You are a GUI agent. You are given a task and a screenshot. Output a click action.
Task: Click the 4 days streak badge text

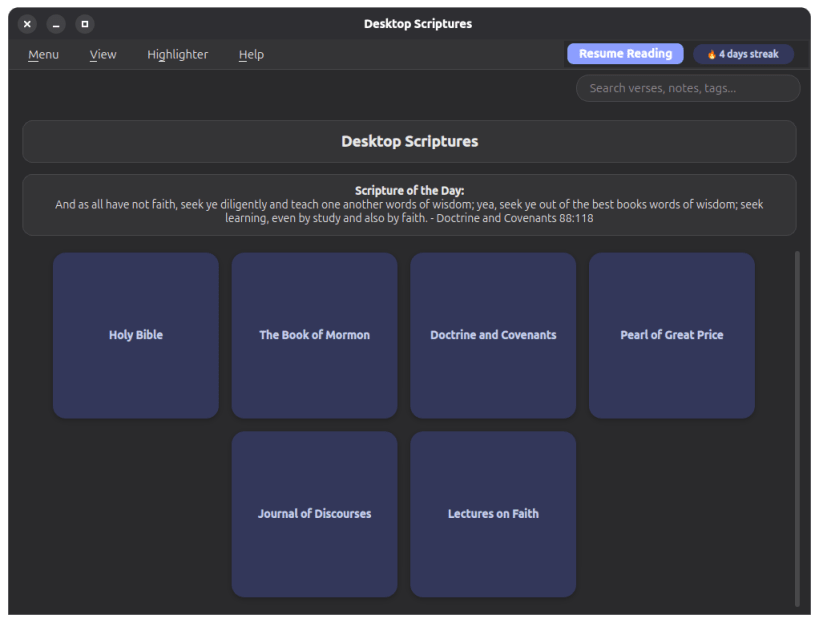click(x=748, y=54)
